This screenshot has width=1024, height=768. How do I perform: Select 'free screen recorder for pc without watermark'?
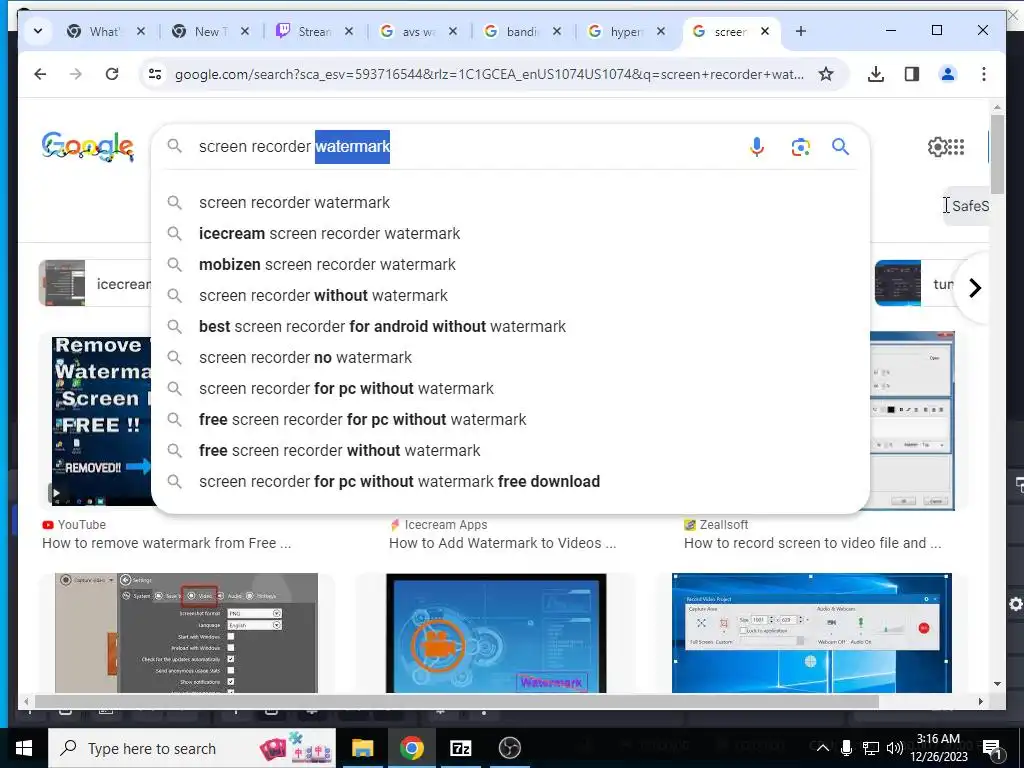pos(510,420)
